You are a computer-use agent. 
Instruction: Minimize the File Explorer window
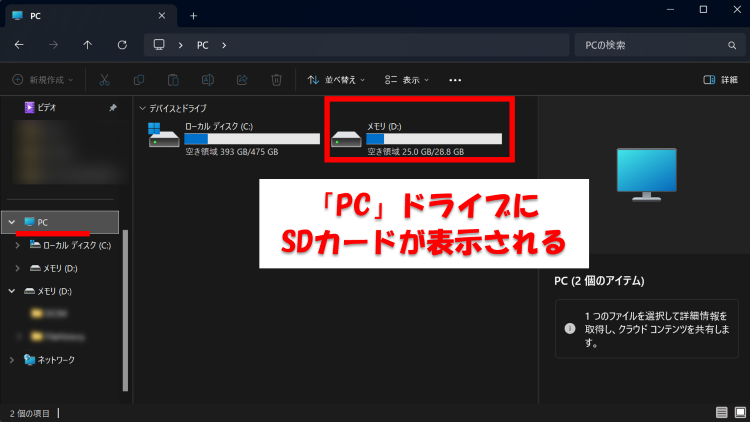click(x=671, y=10)
